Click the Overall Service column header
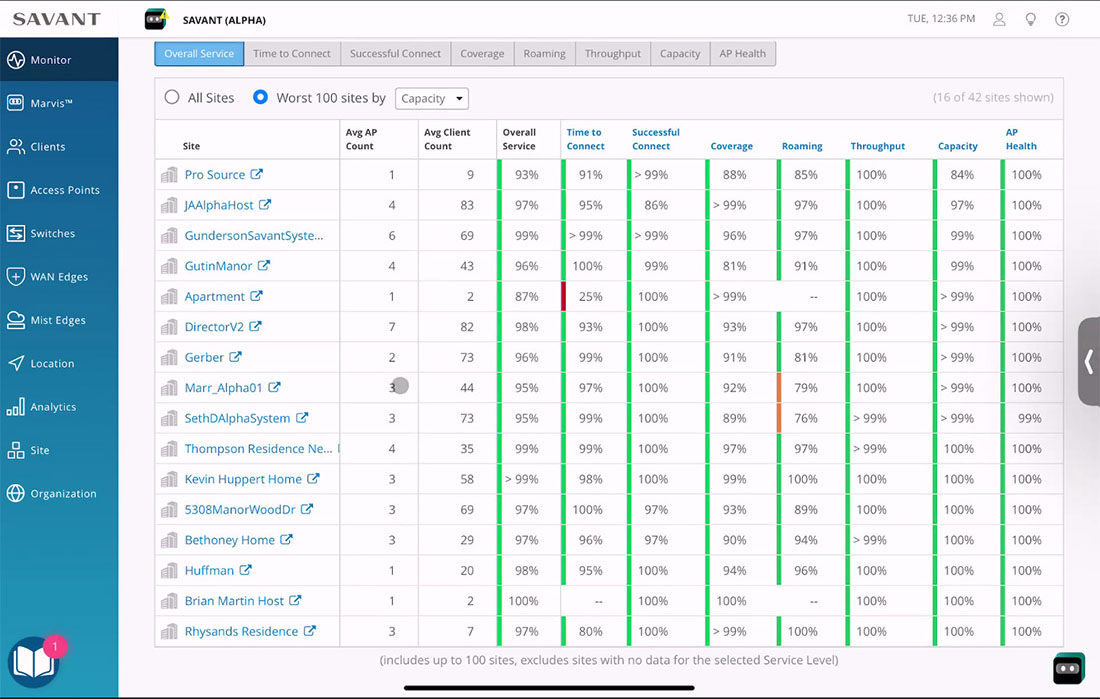Image resolution: width=1100 pixels, height=699 pixels. pyautogui.click(x=519, y=139)
